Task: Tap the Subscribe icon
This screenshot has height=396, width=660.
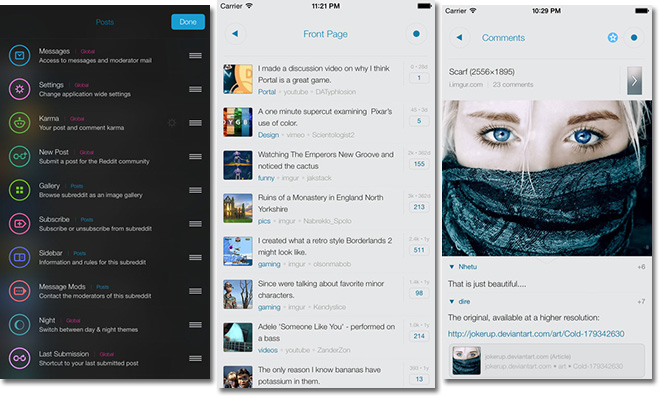Action: pyautogui.click(x=19, y=223)
